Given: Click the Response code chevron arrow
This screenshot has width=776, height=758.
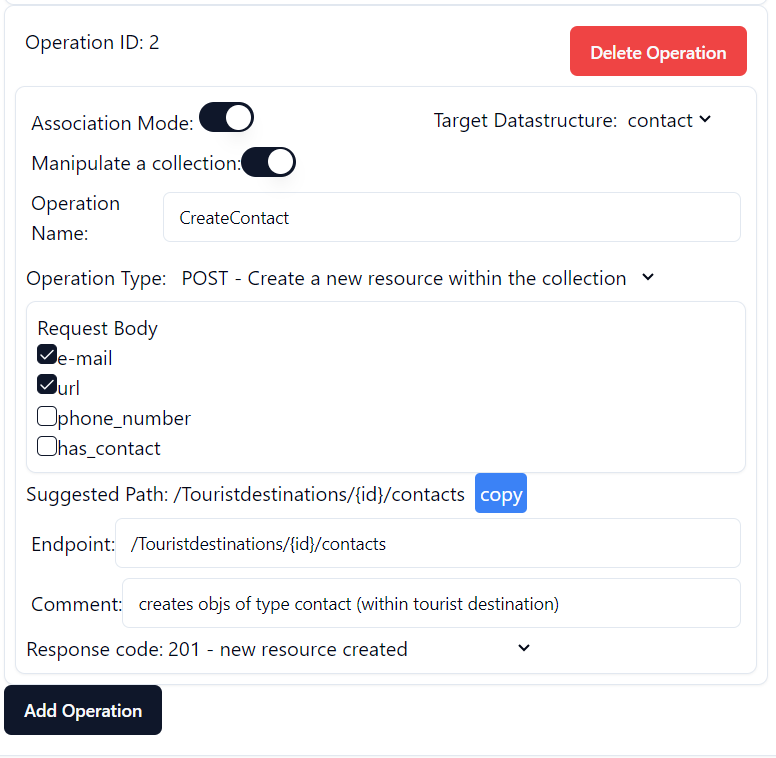Looking at the screenshot, I should coord(523,648).
